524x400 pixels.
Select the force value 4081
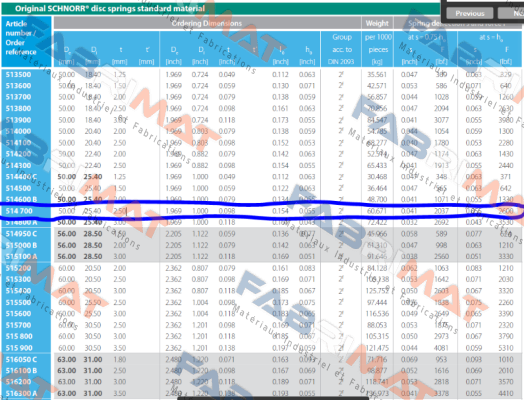(441, 348)
